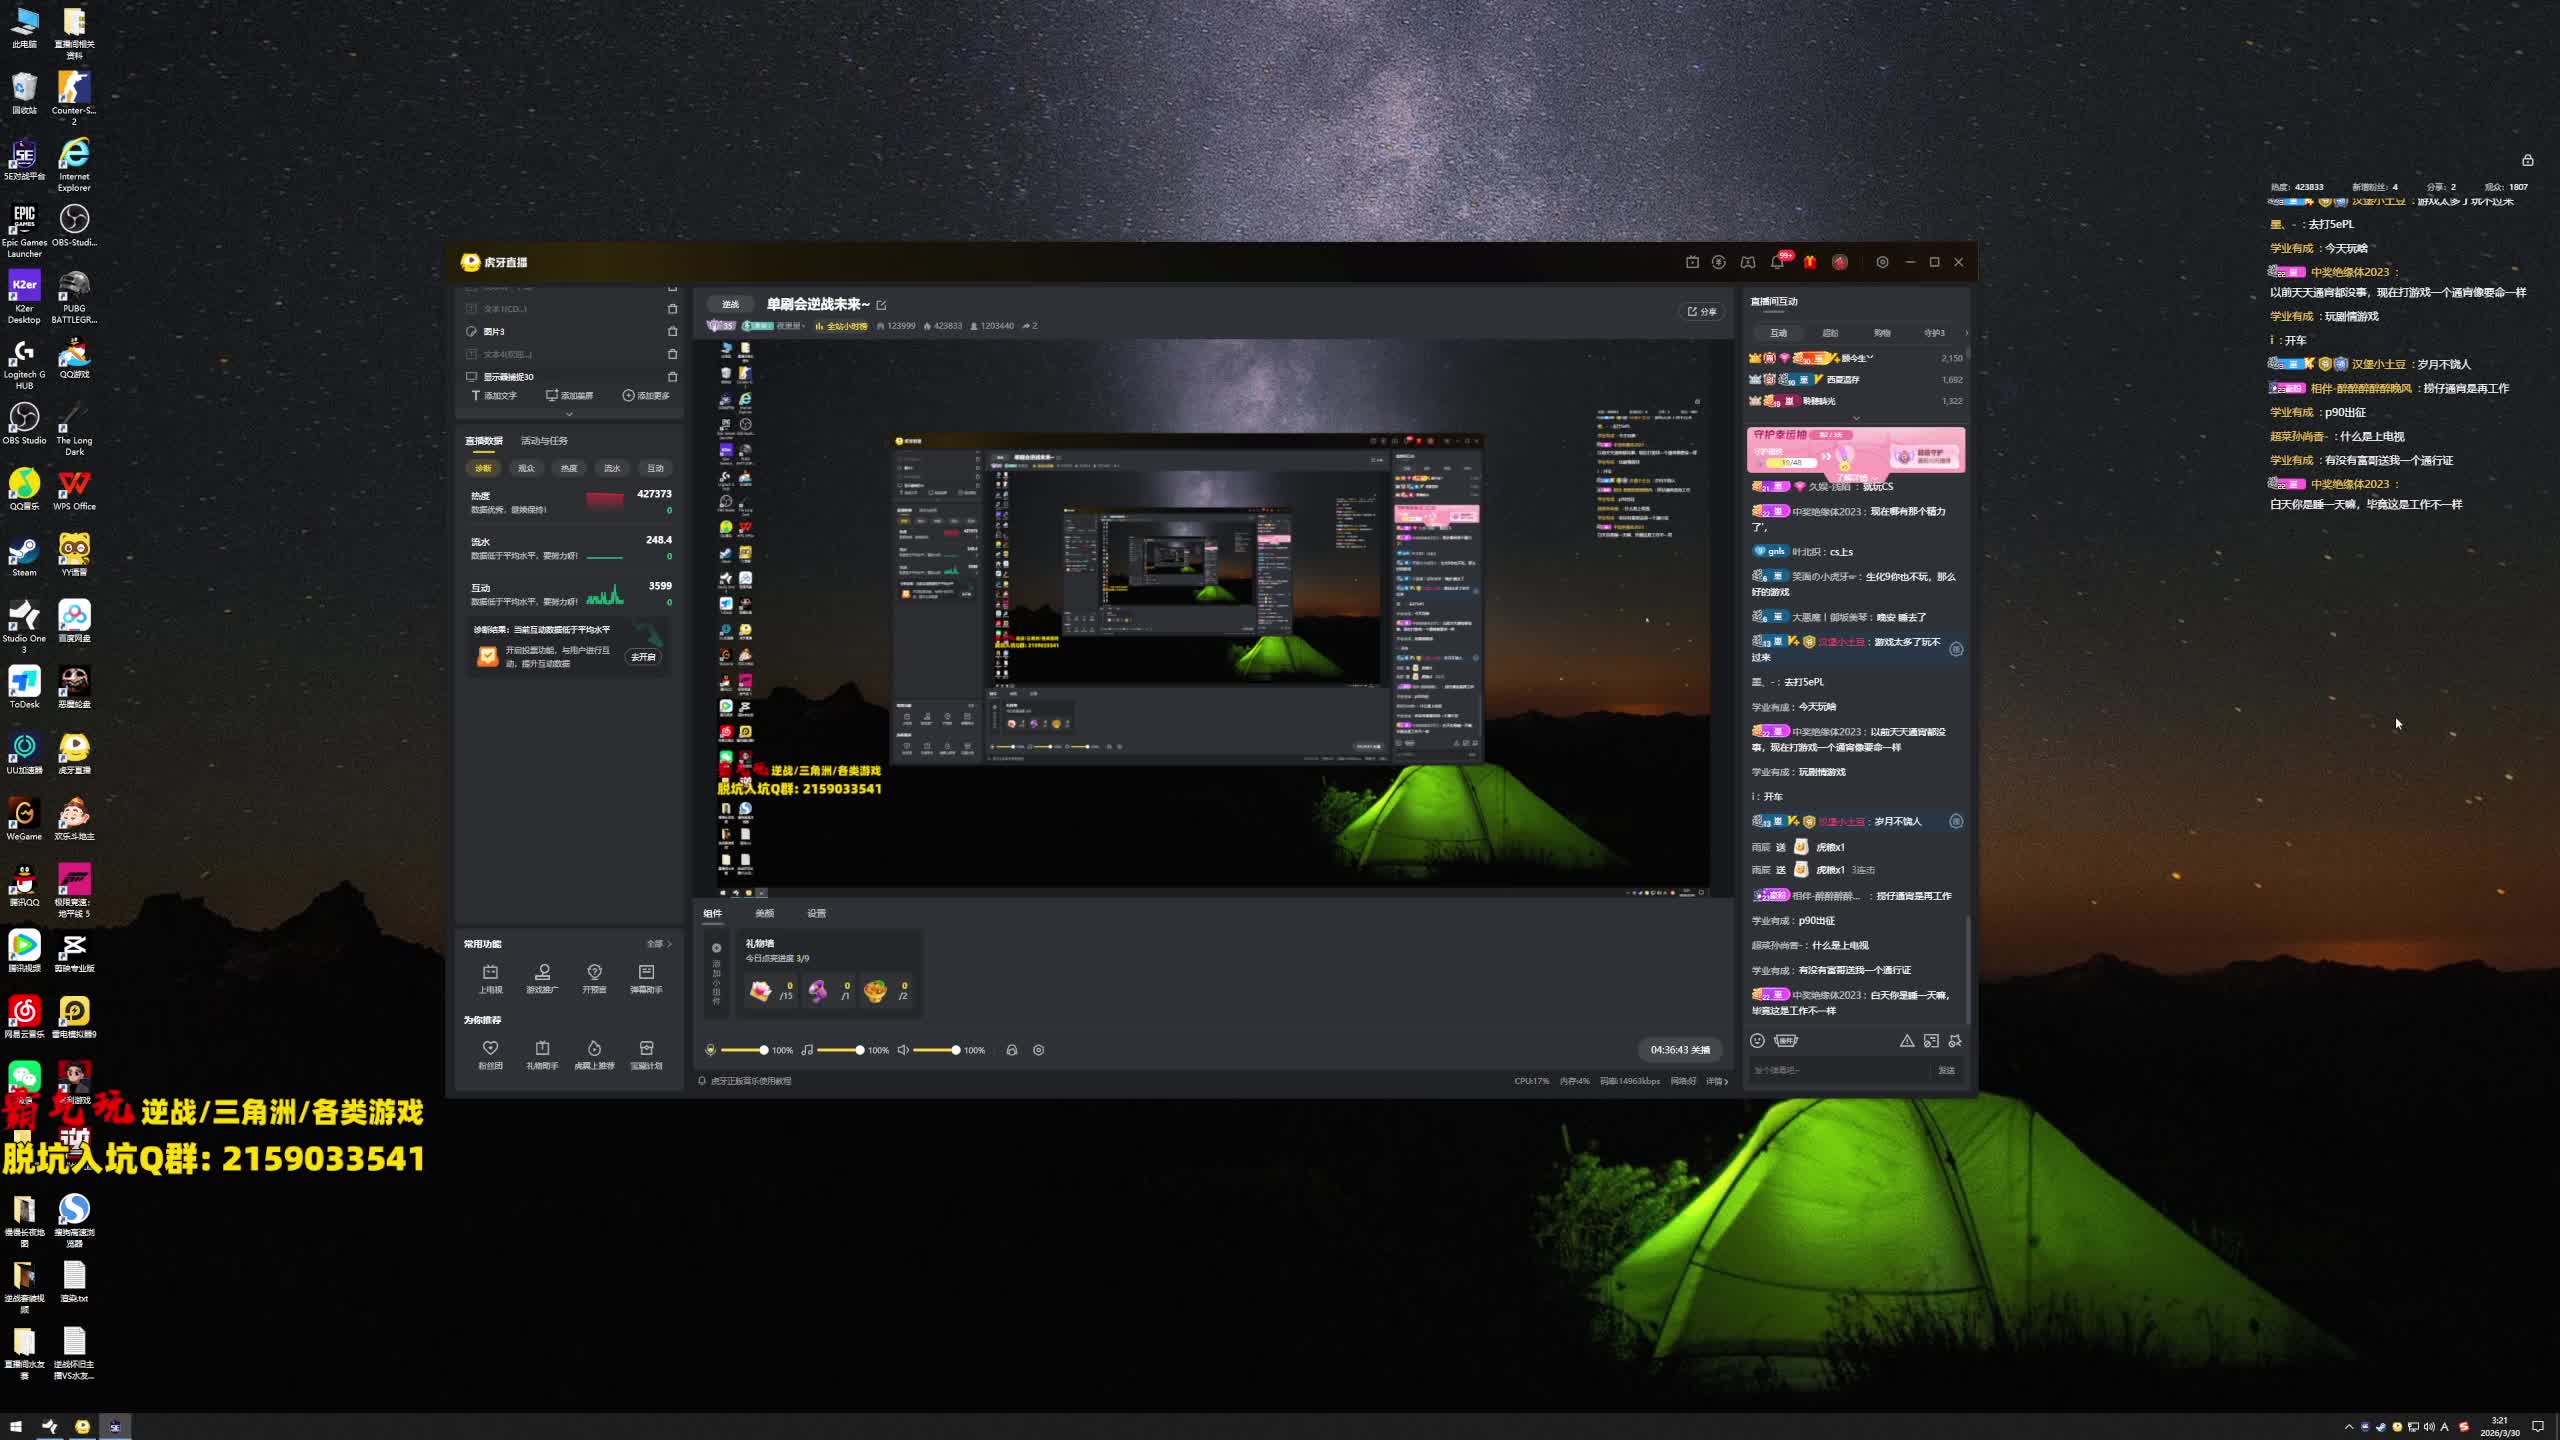Viewport: 2560px width, 1440px height.
Task: Switch to 美颜 tab
Action: point(764,913)
